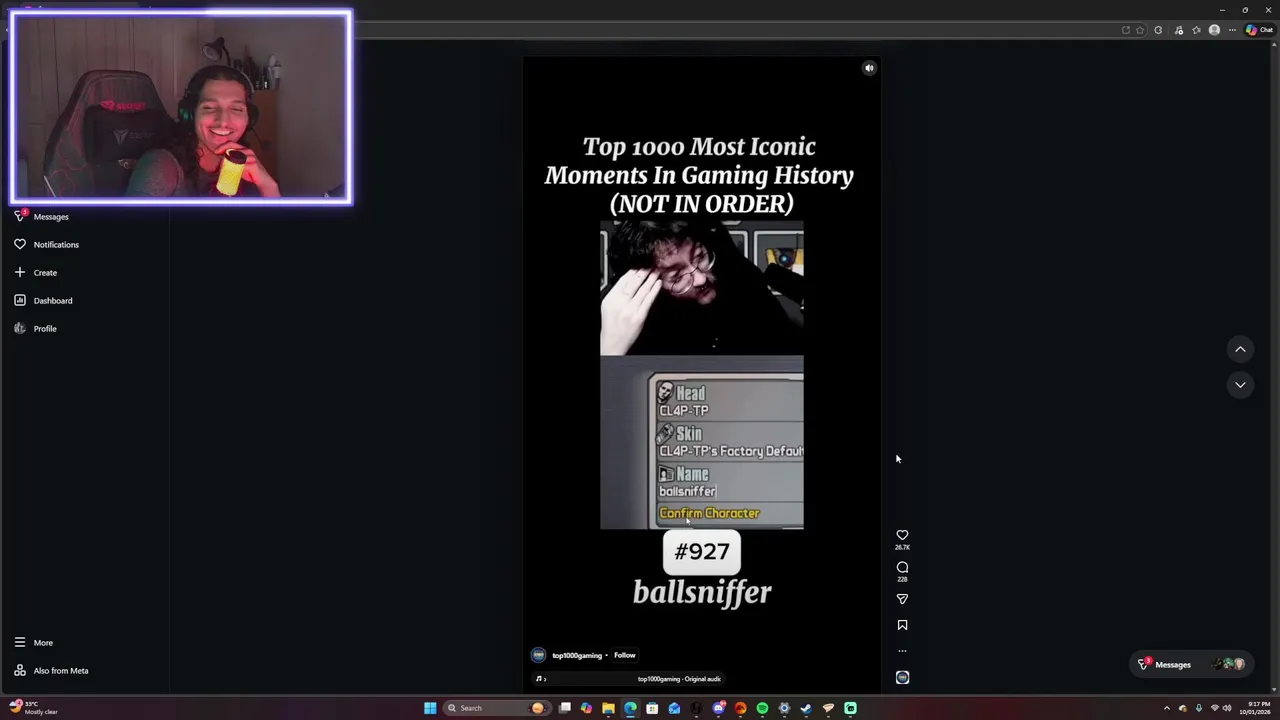
Task: Show hidden system tray icons
Action: coord(1166,708)
